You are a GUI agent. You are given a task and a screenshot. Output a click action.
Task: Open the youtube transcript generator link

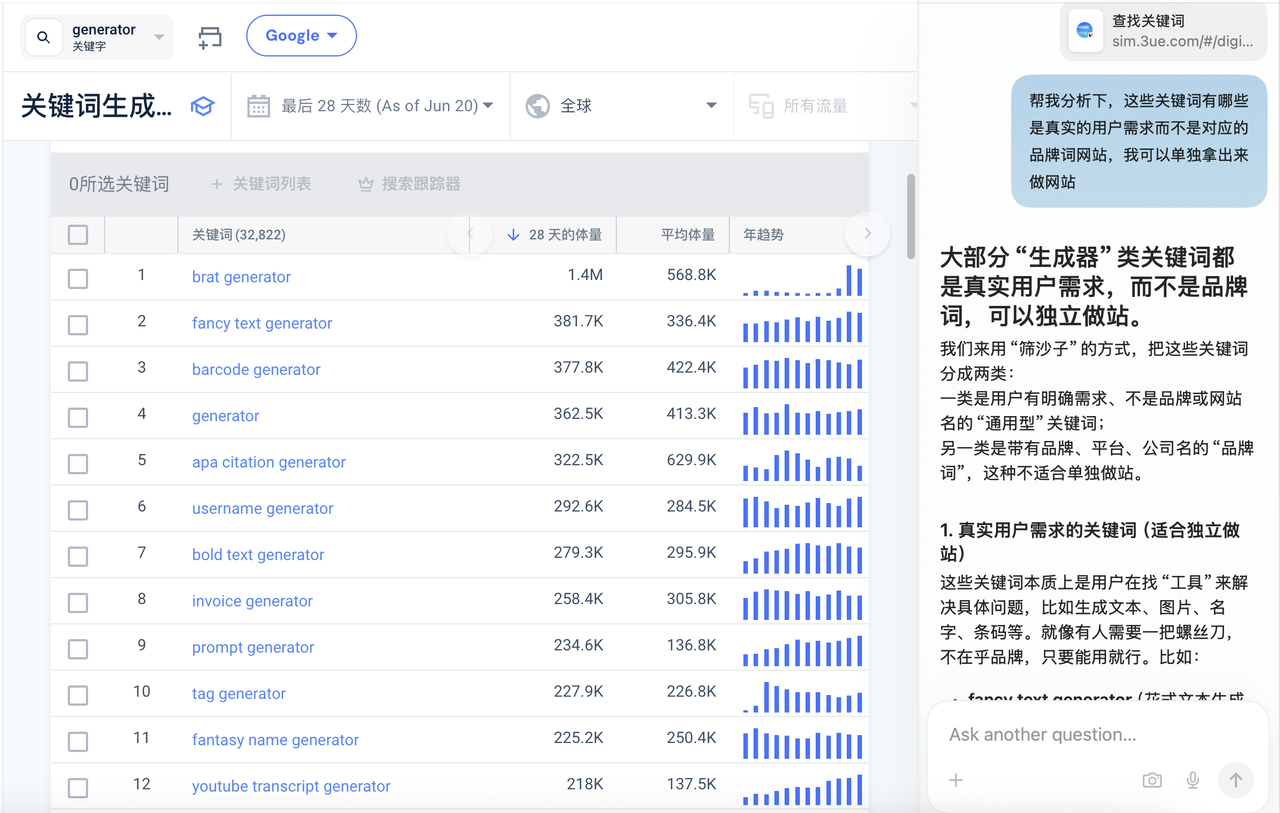point(291,786)
